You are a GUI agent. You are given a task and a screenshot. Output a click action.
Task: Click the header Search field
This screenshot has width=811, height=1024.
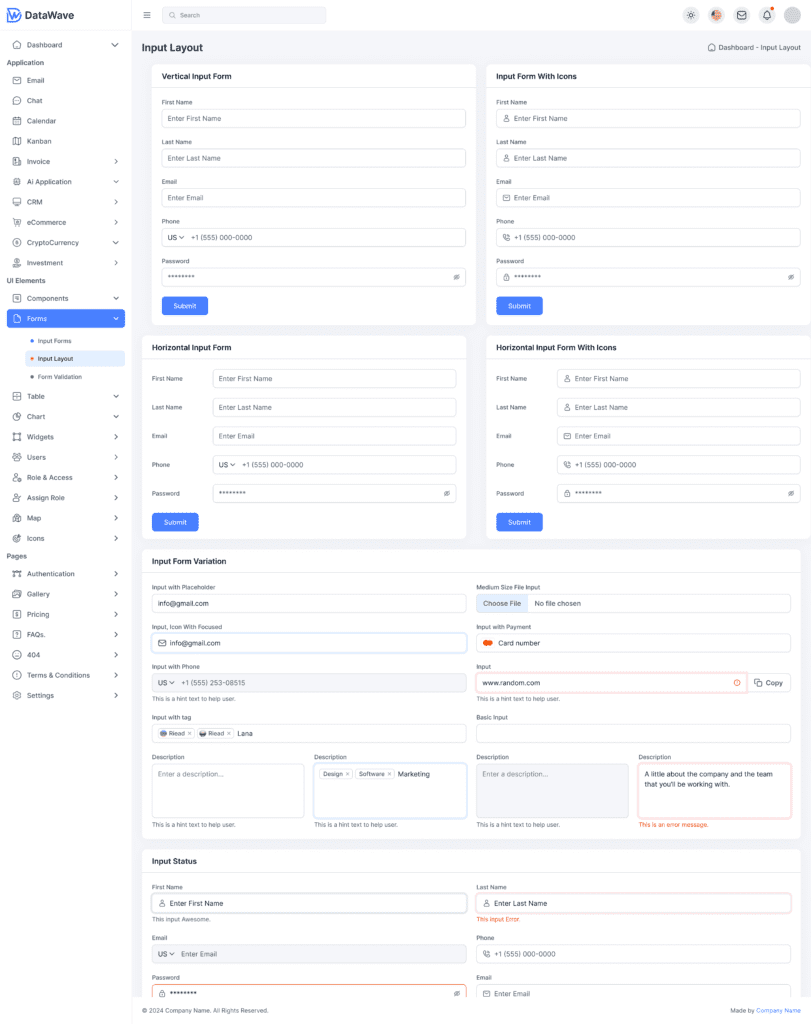coord(244,15)
